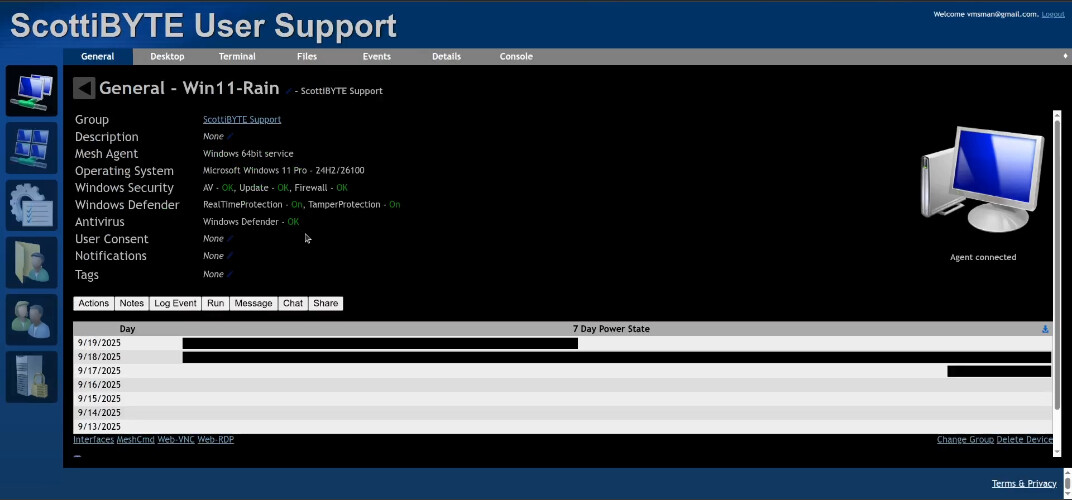Viewport: 1072px width, 500px height.
Task: Open My Devices from the sidebar
Action: pos(33,90)
